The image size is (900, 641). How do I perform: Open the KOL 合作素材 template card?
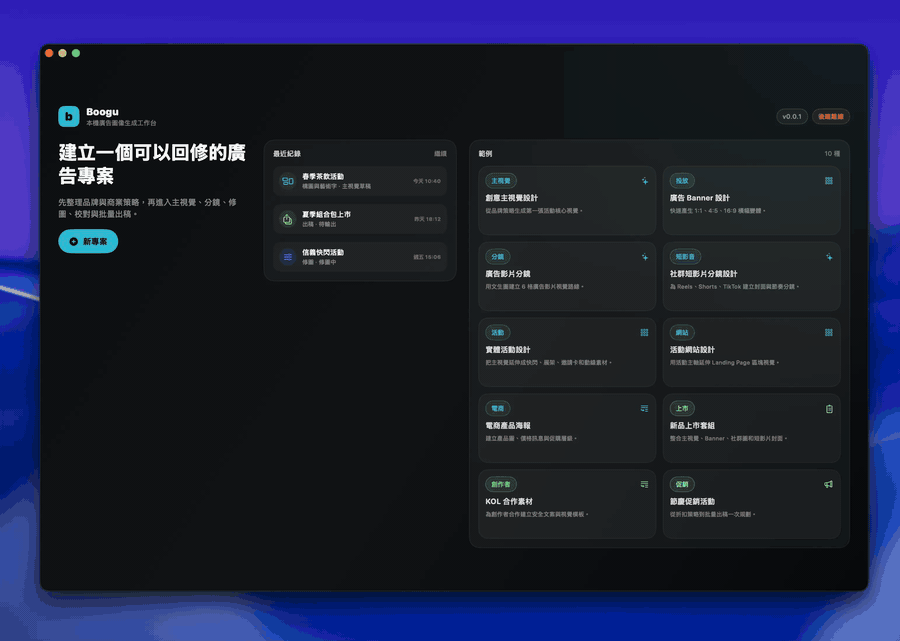tap(567, 504)
